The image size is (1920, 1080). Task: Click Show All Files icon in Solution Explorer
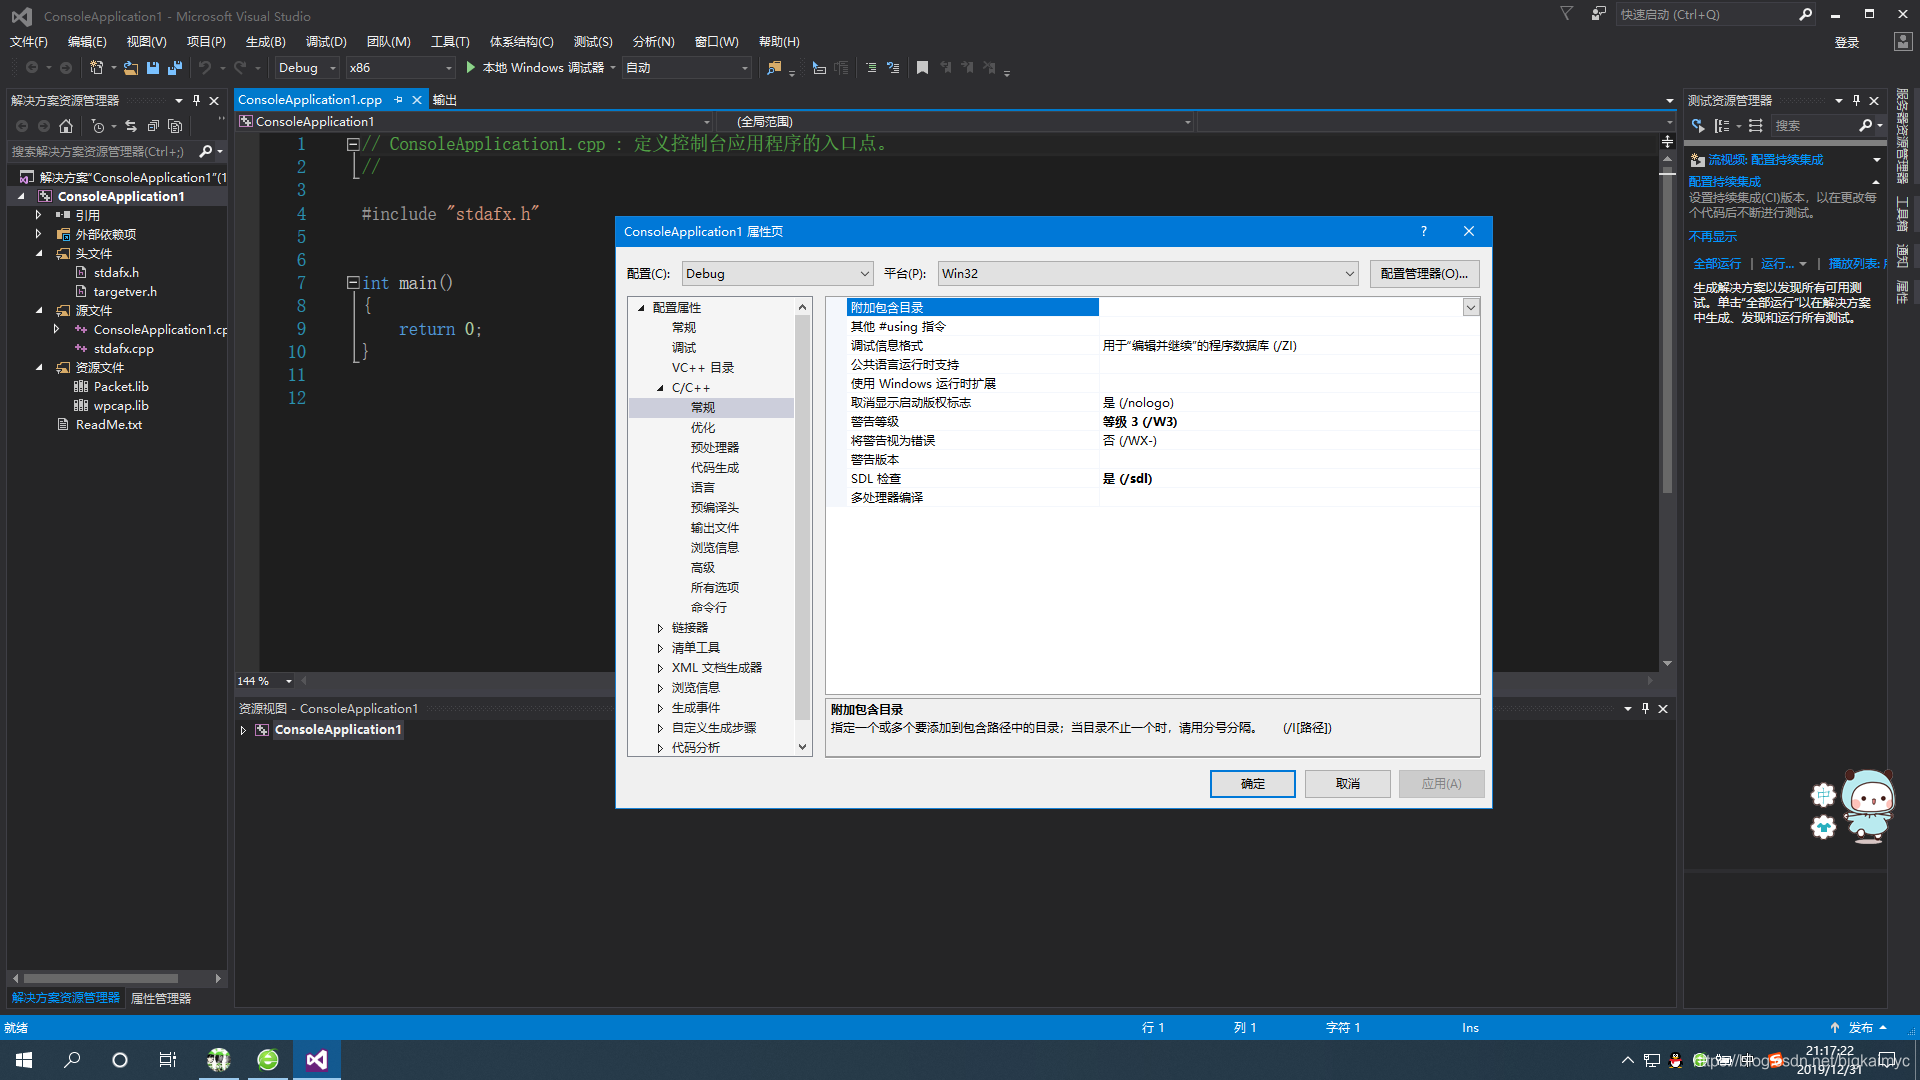175,126
